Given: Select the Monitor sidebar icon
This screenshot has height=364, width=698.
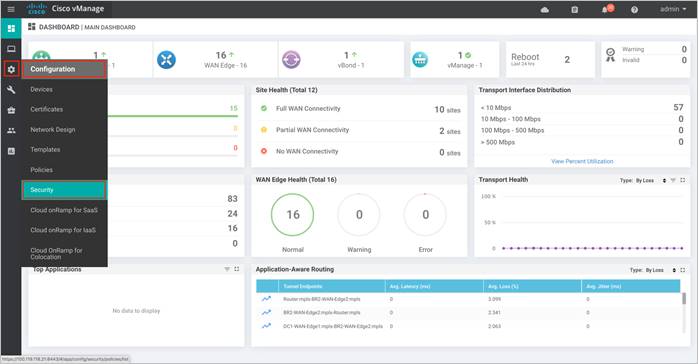Looking at the screenshot, I should tap(11, 49).
